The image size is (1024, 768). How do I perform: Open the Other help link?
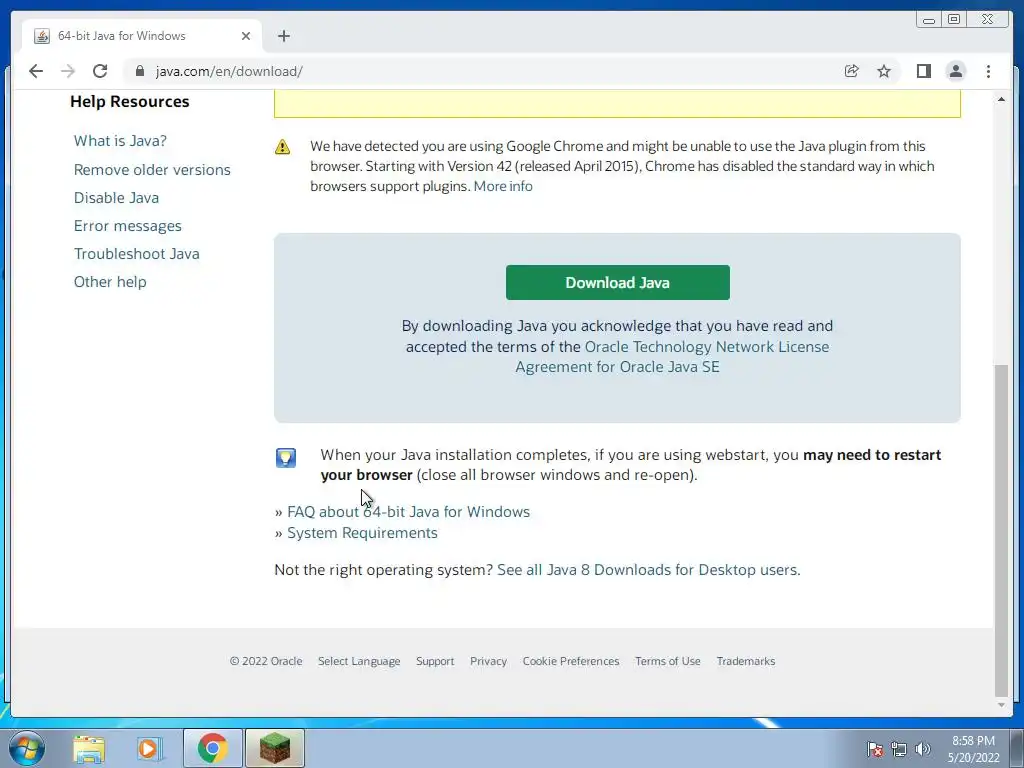click(x=110, y=281)
